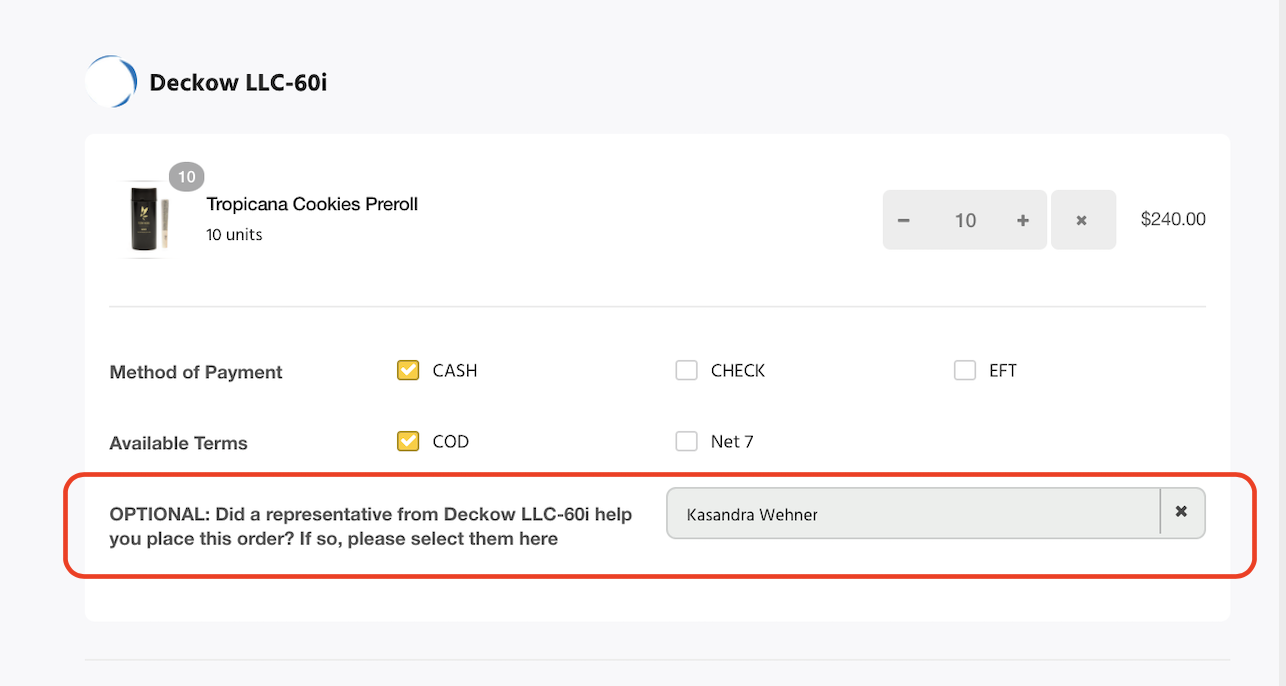
Task: Click the quantity field showing 10
Action: tap(964, 220)
